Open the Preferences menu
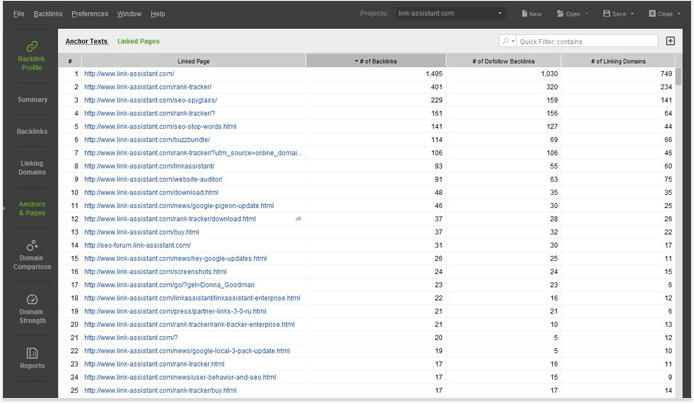This screenshot has height=403, width=694. (x=89, y=14)
